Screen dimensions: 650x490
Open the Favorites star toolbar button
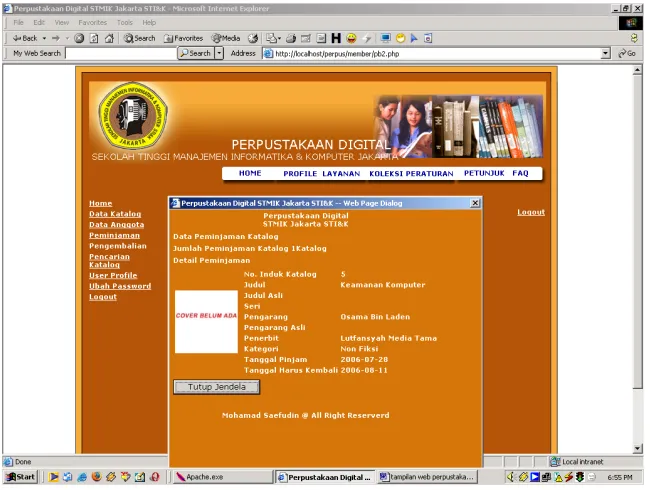[x=183, y=39]
